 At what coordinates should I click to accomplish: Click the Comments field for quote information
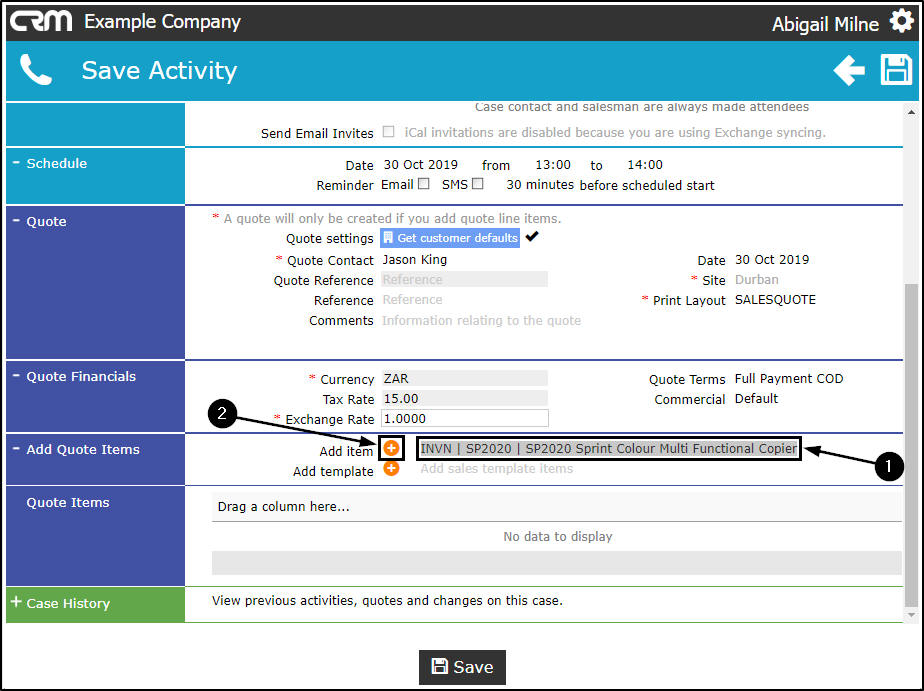[x=481, y=320]
